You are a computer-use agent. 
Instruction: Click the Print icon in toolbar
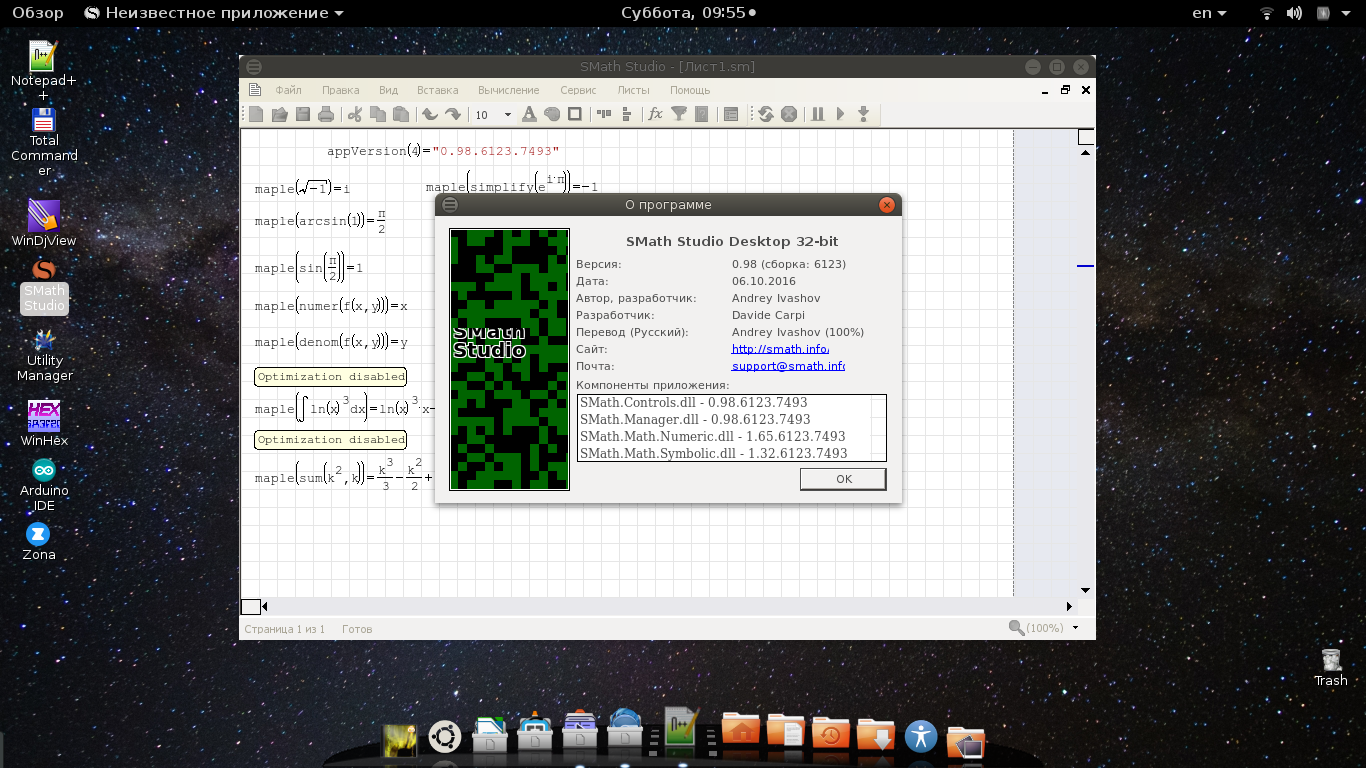pos(325,114)
